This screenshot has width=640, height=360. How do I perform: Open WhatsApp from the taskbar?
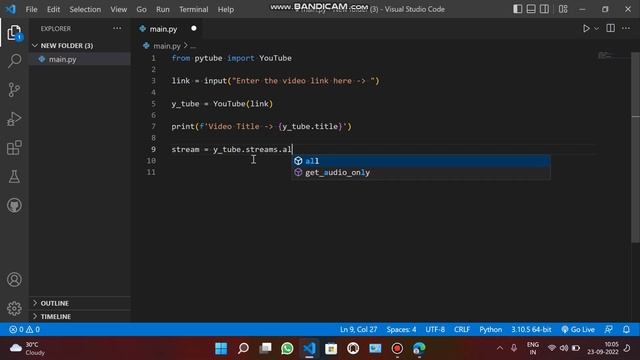287,349
